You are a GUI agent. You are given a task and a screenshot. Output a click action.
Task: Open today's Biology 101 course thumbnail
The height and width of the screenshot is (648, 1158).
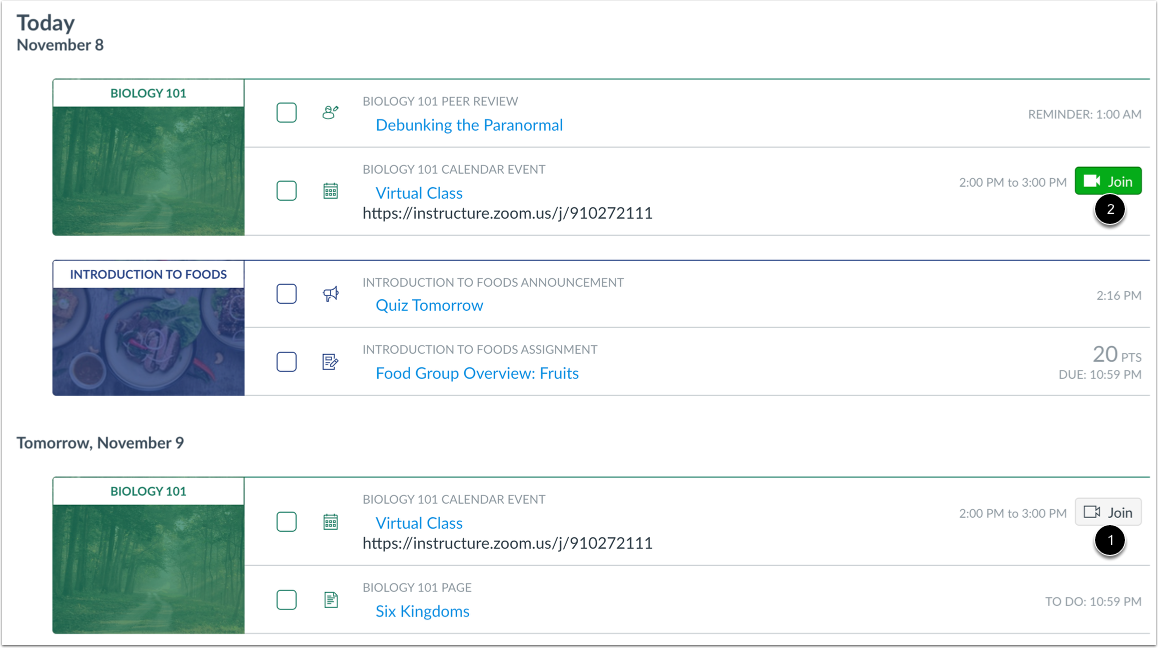coord(148,170)
